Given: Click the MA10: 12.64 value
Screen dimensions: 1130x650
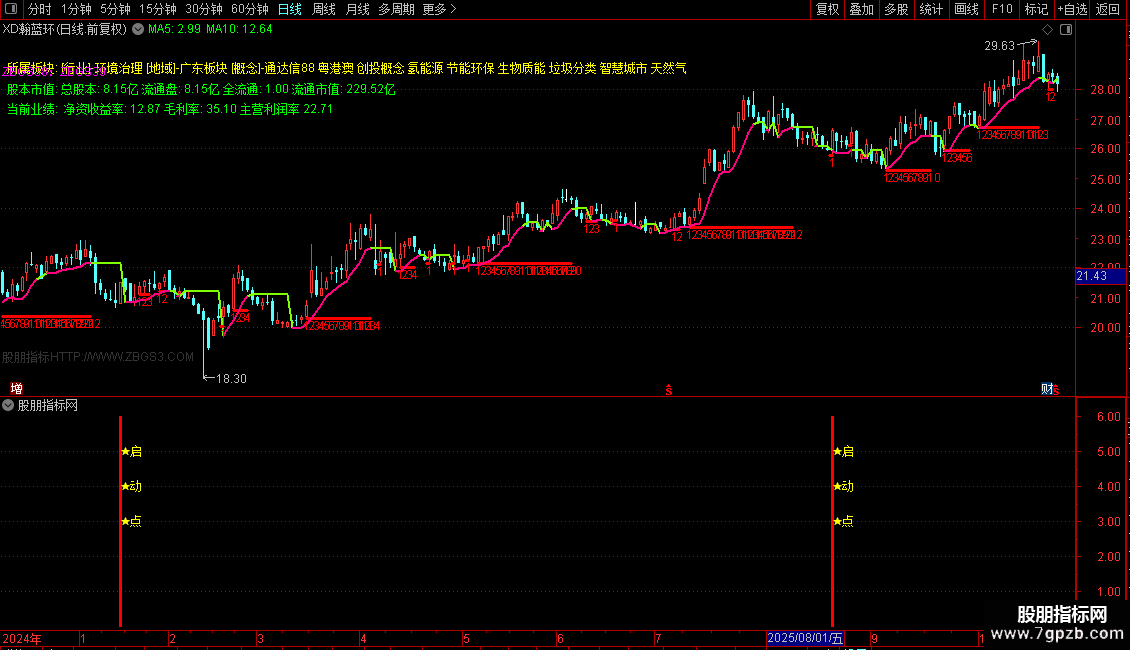Looking at the screenshot, I should pos(239,30).
